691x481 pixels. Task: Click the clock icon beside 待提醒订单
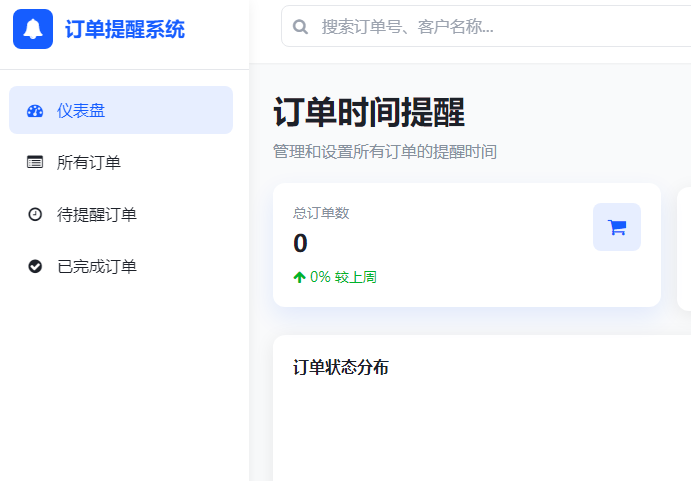click(35, 214)
